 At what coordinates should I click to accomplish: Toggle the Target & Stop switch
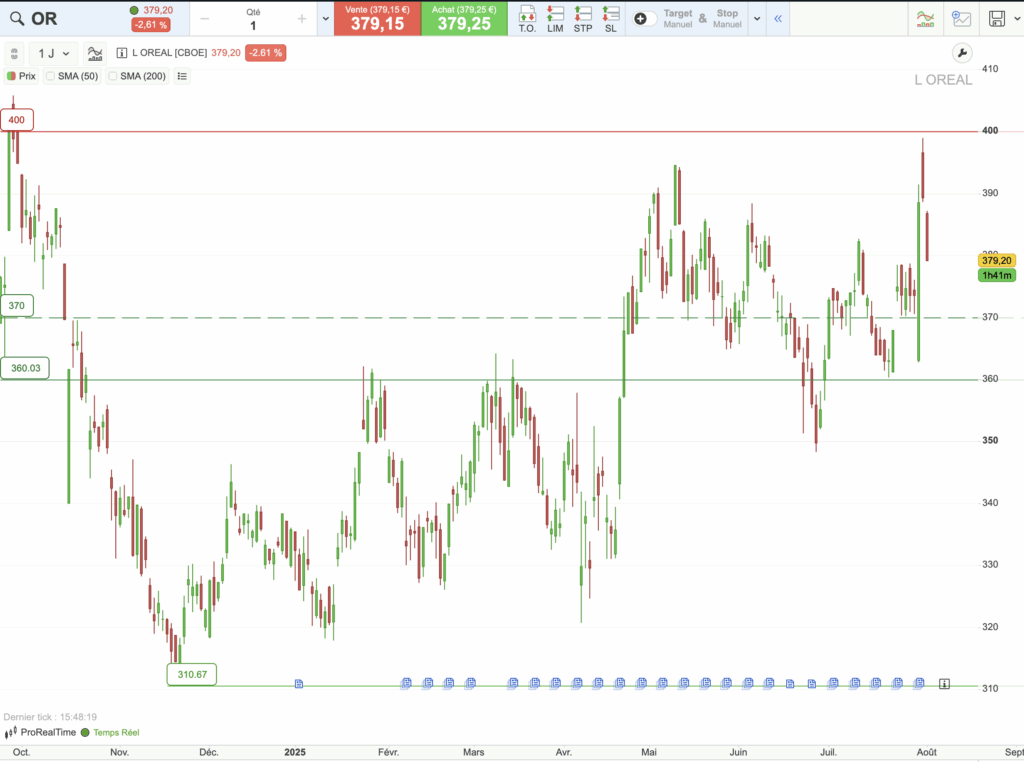[644, 19]
